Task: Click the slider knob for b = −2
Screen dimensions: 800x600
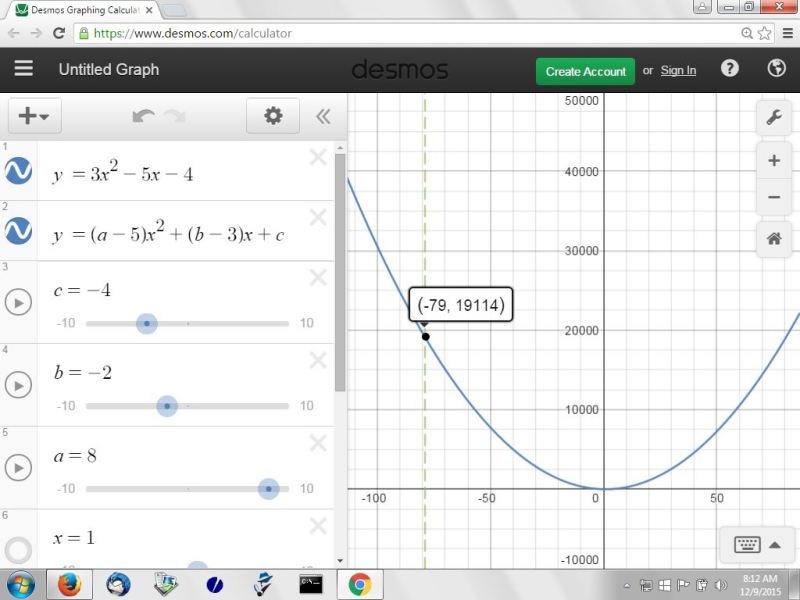Action: coord(167,406)
